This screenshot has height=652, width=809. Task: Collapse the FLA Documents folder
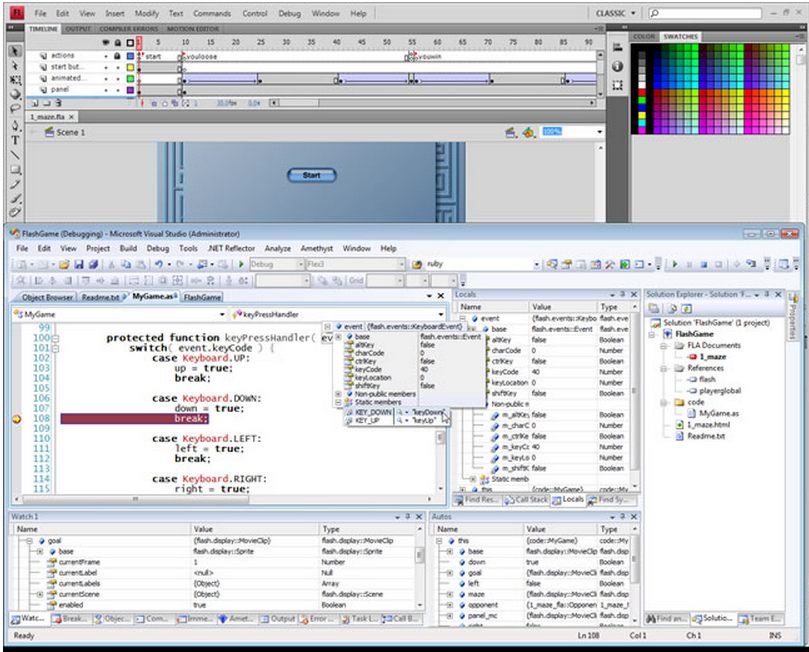[x=664, y=346]
